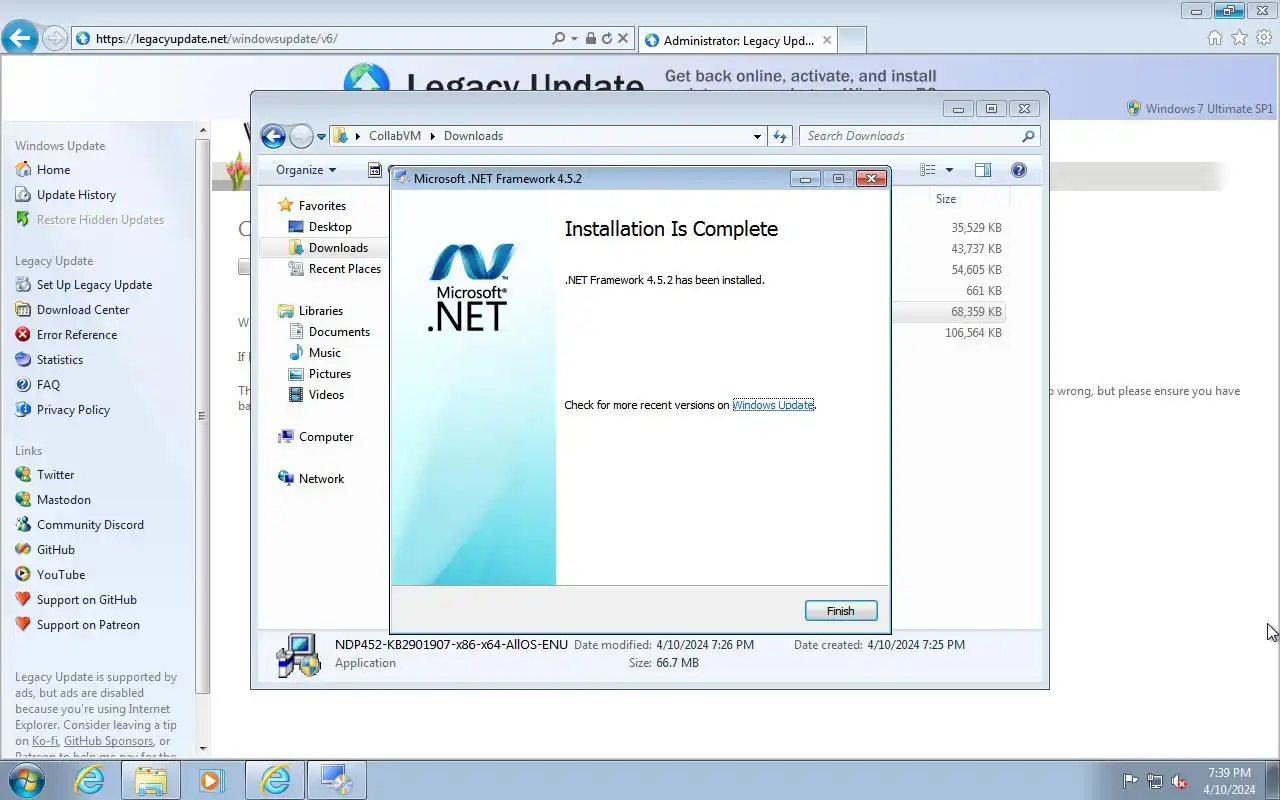Open the YouTube link
This screenshot has width=1280, height=800.
click(60, 575)
